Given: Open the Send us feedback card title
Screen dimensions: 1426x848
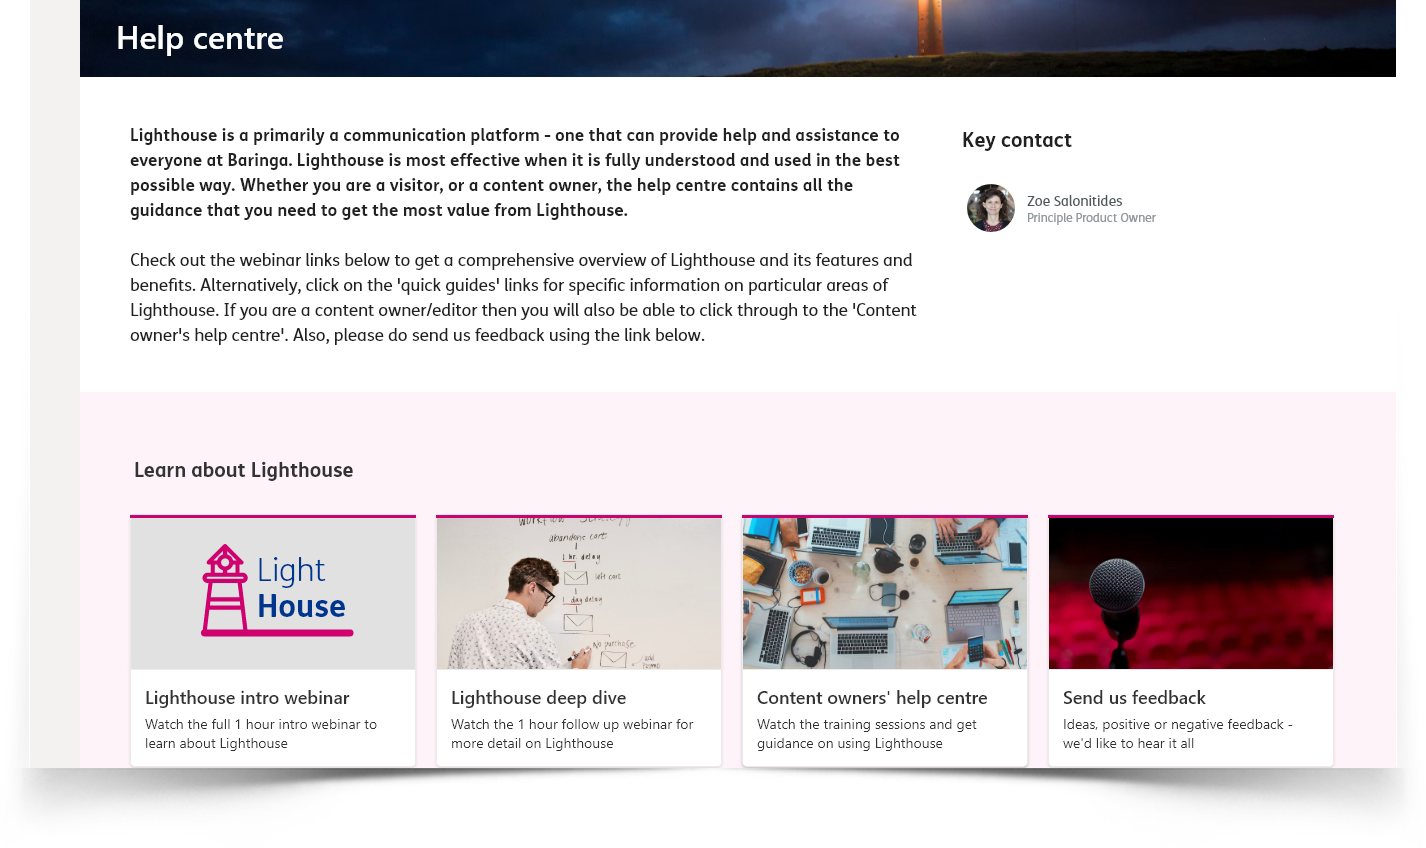Looking at the screenshot, I should [x=1134, y=697].
